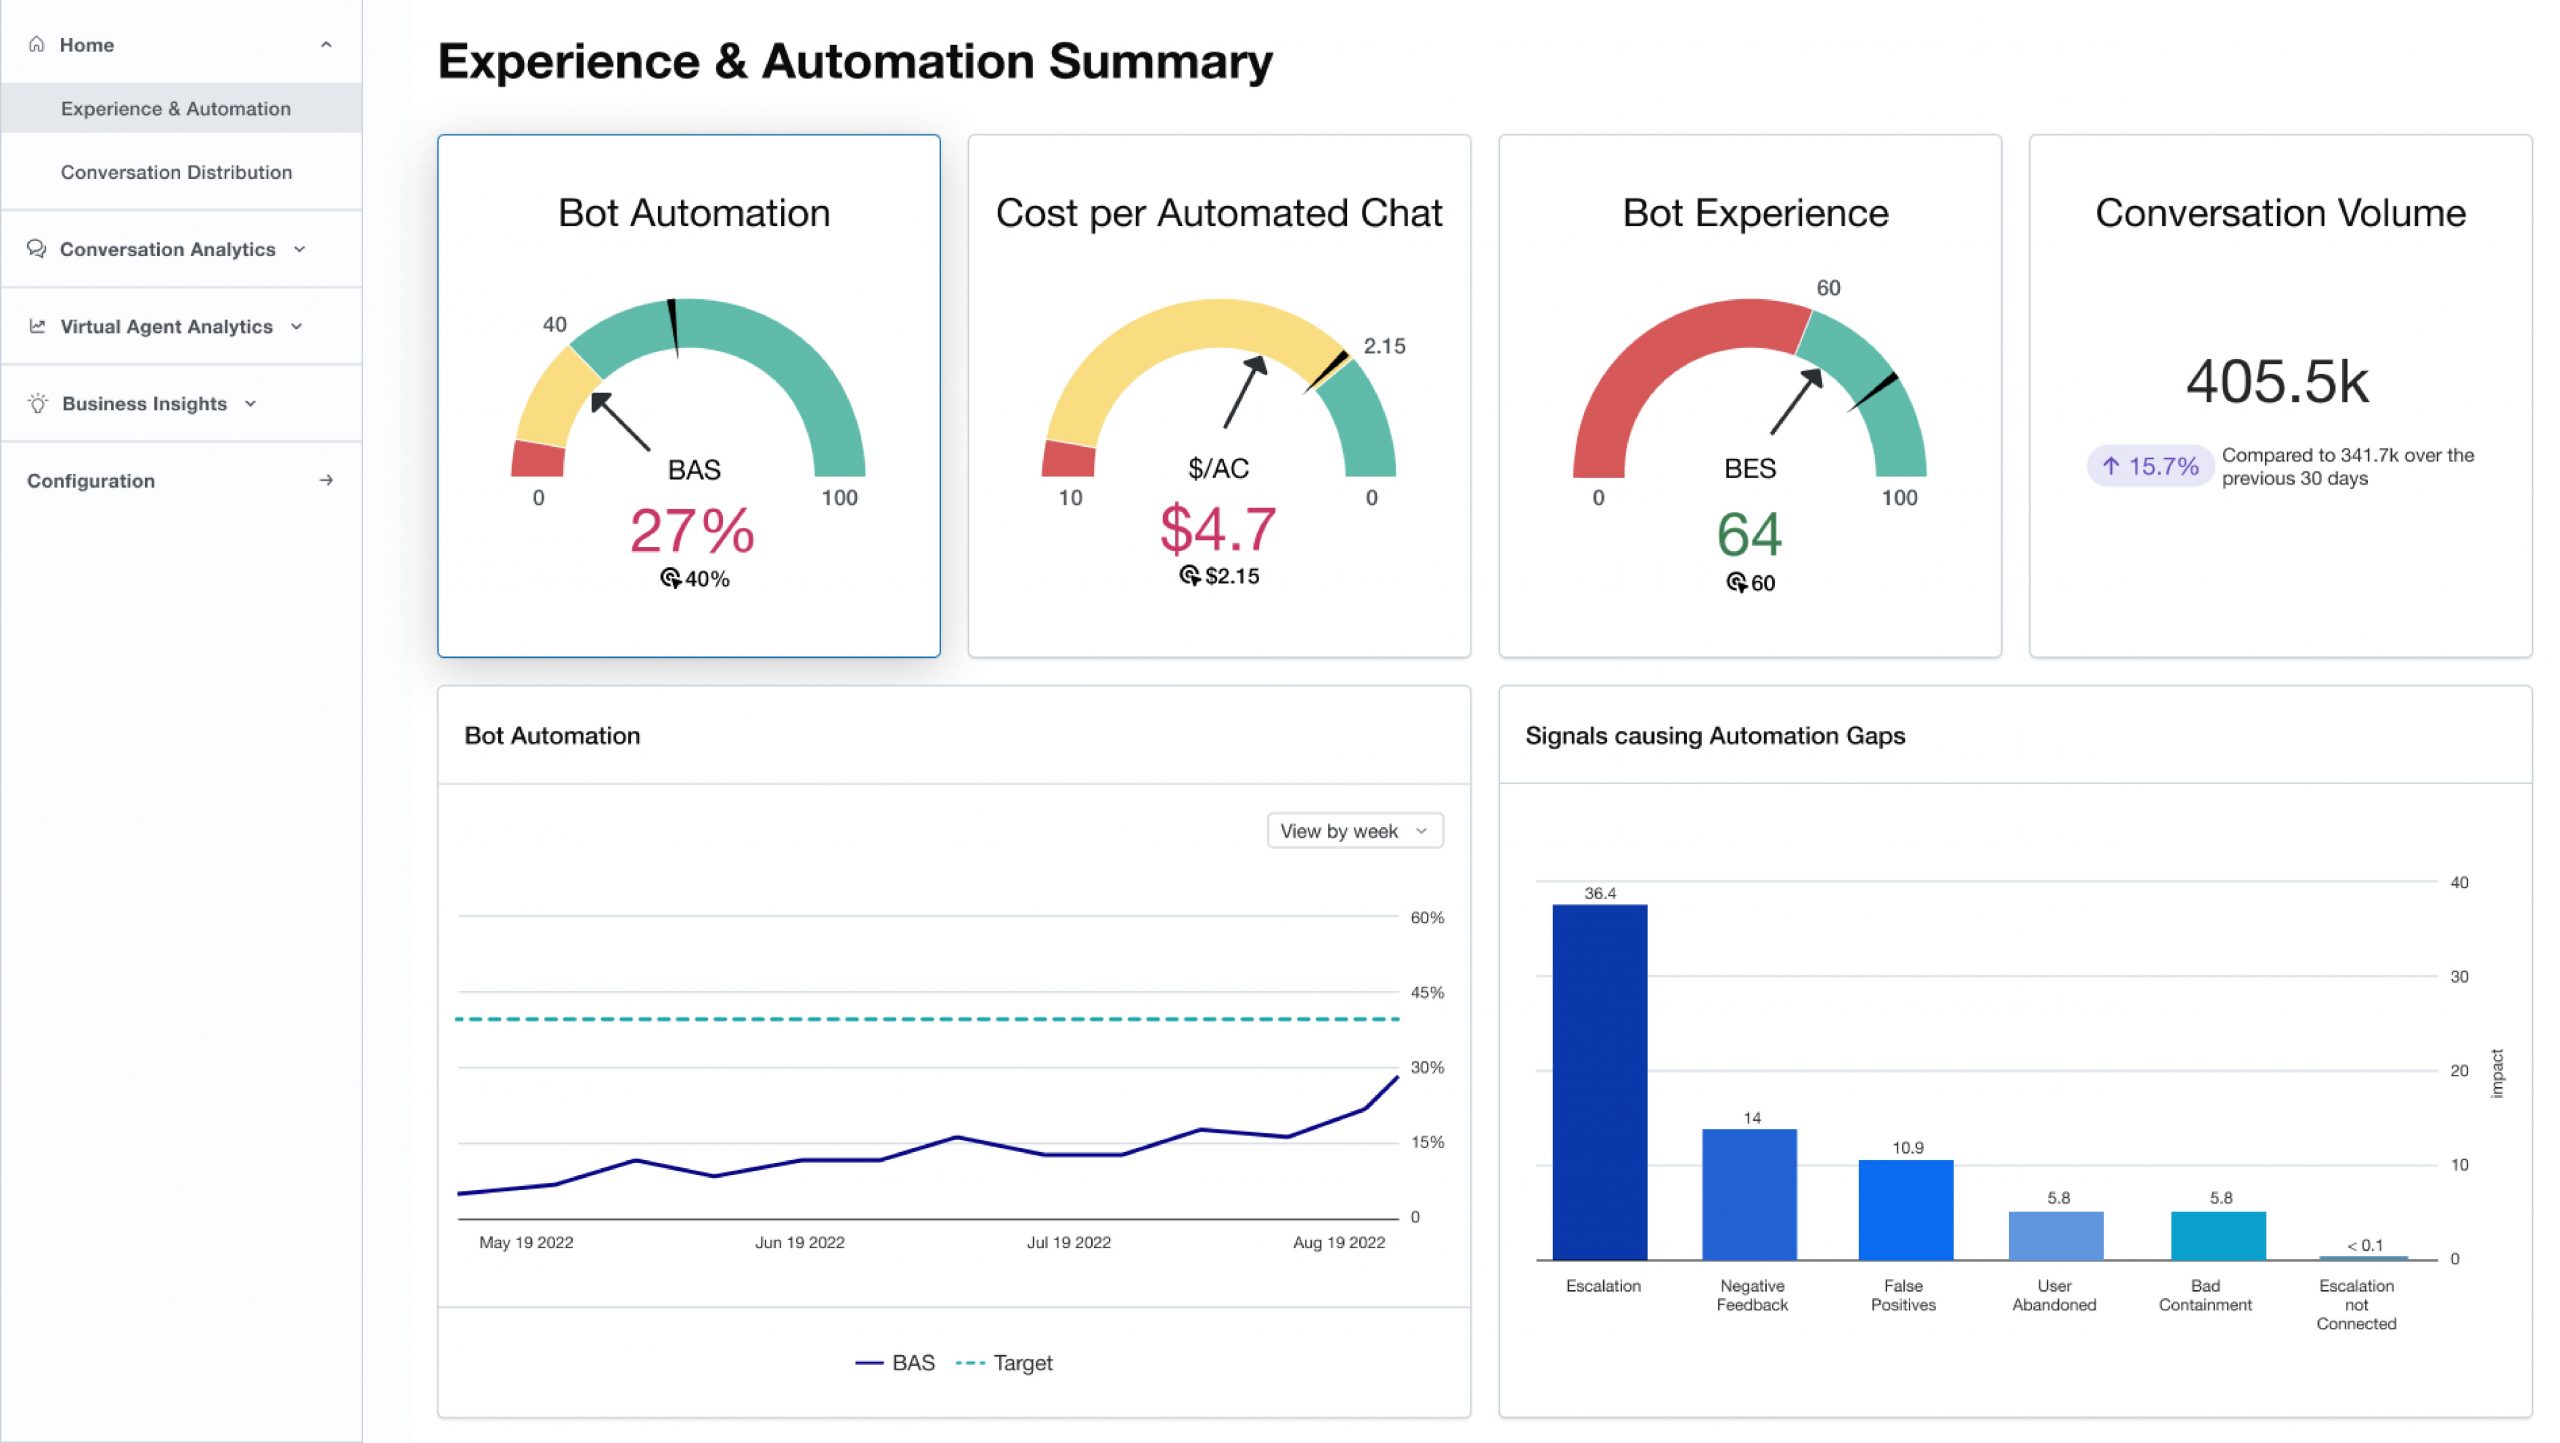Select the Cost per Automated Chat card

click(1219, 396)
